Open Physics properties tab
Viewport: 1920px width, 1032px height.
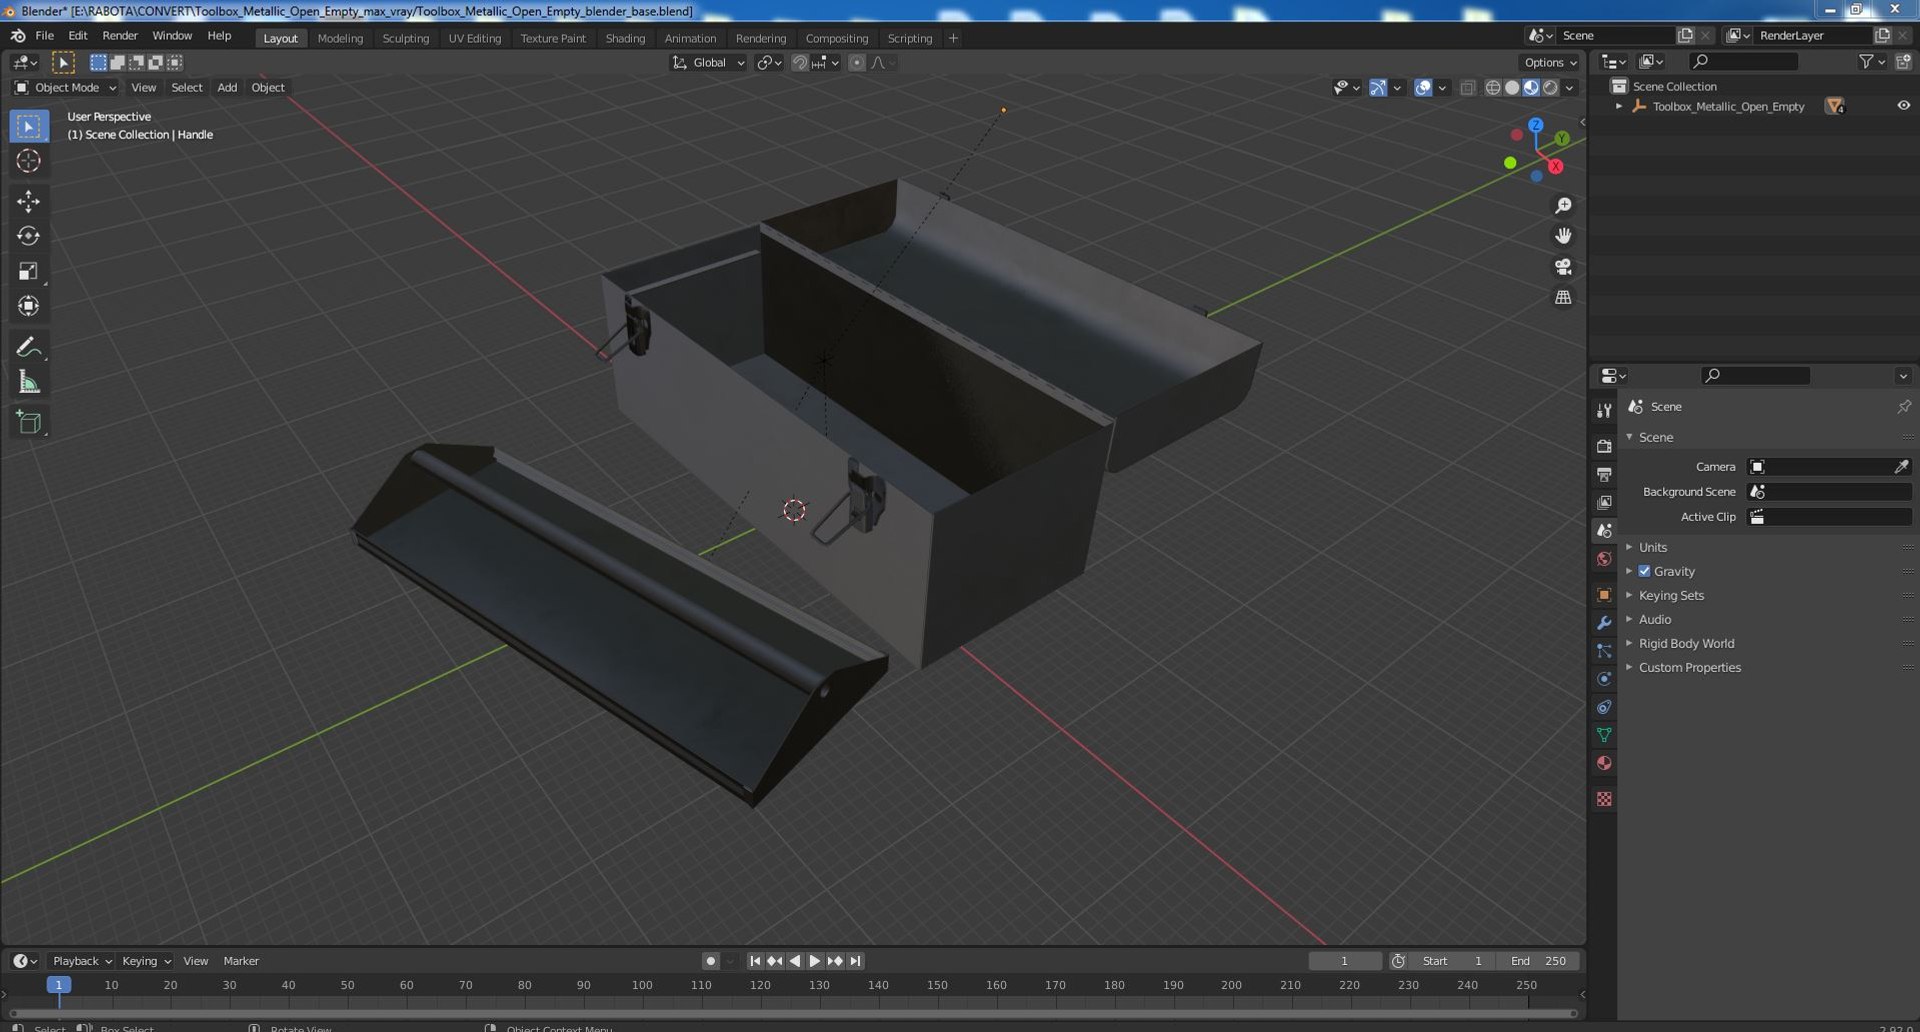click(1604, 679)
